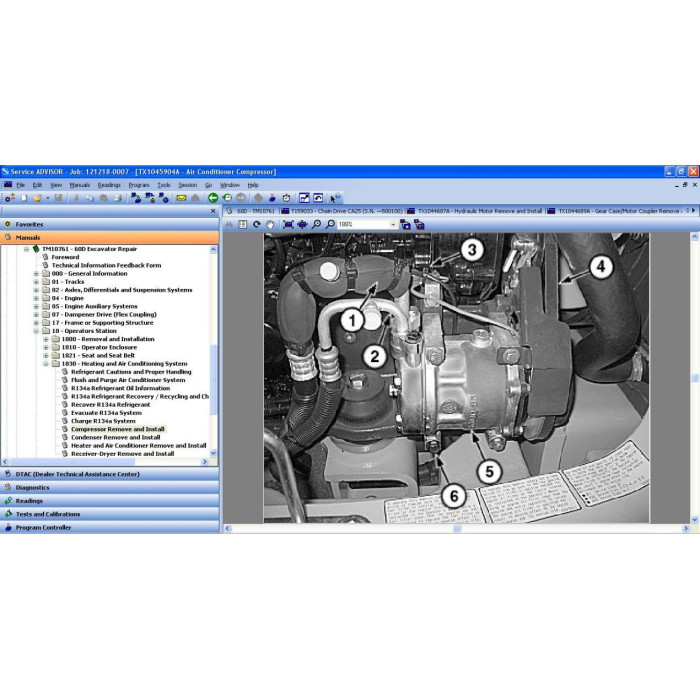Open the Readings menu
Screen dimensions: 700x700
[109, 185]
